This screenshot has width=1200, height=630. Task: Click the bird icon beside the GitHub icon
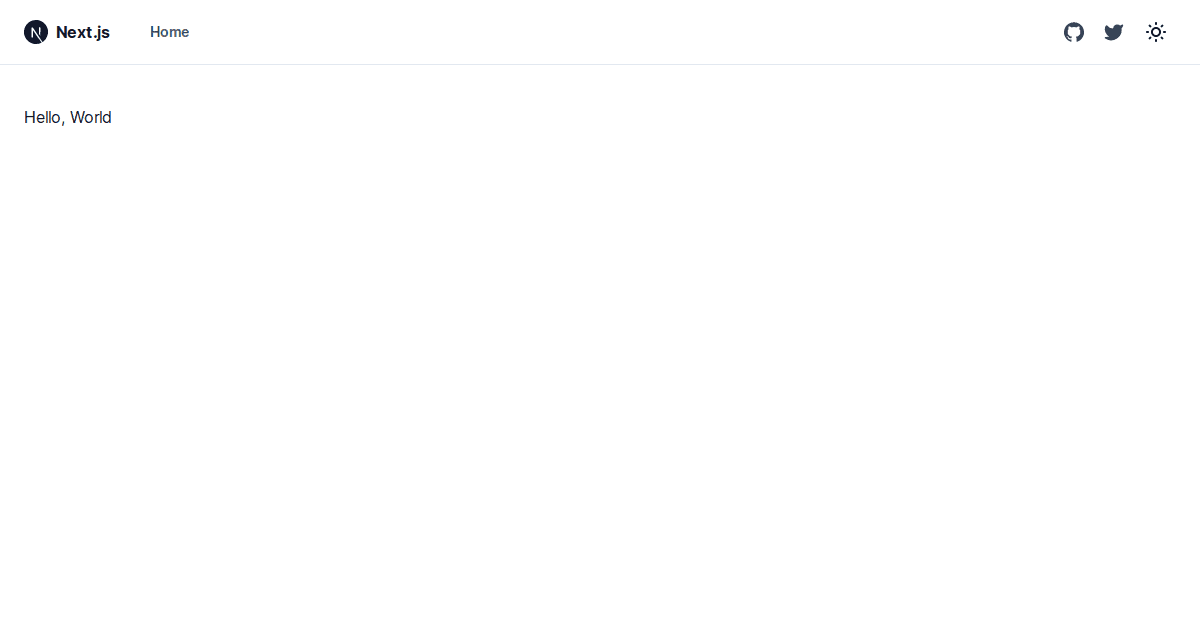click(x=1114, y=32)
